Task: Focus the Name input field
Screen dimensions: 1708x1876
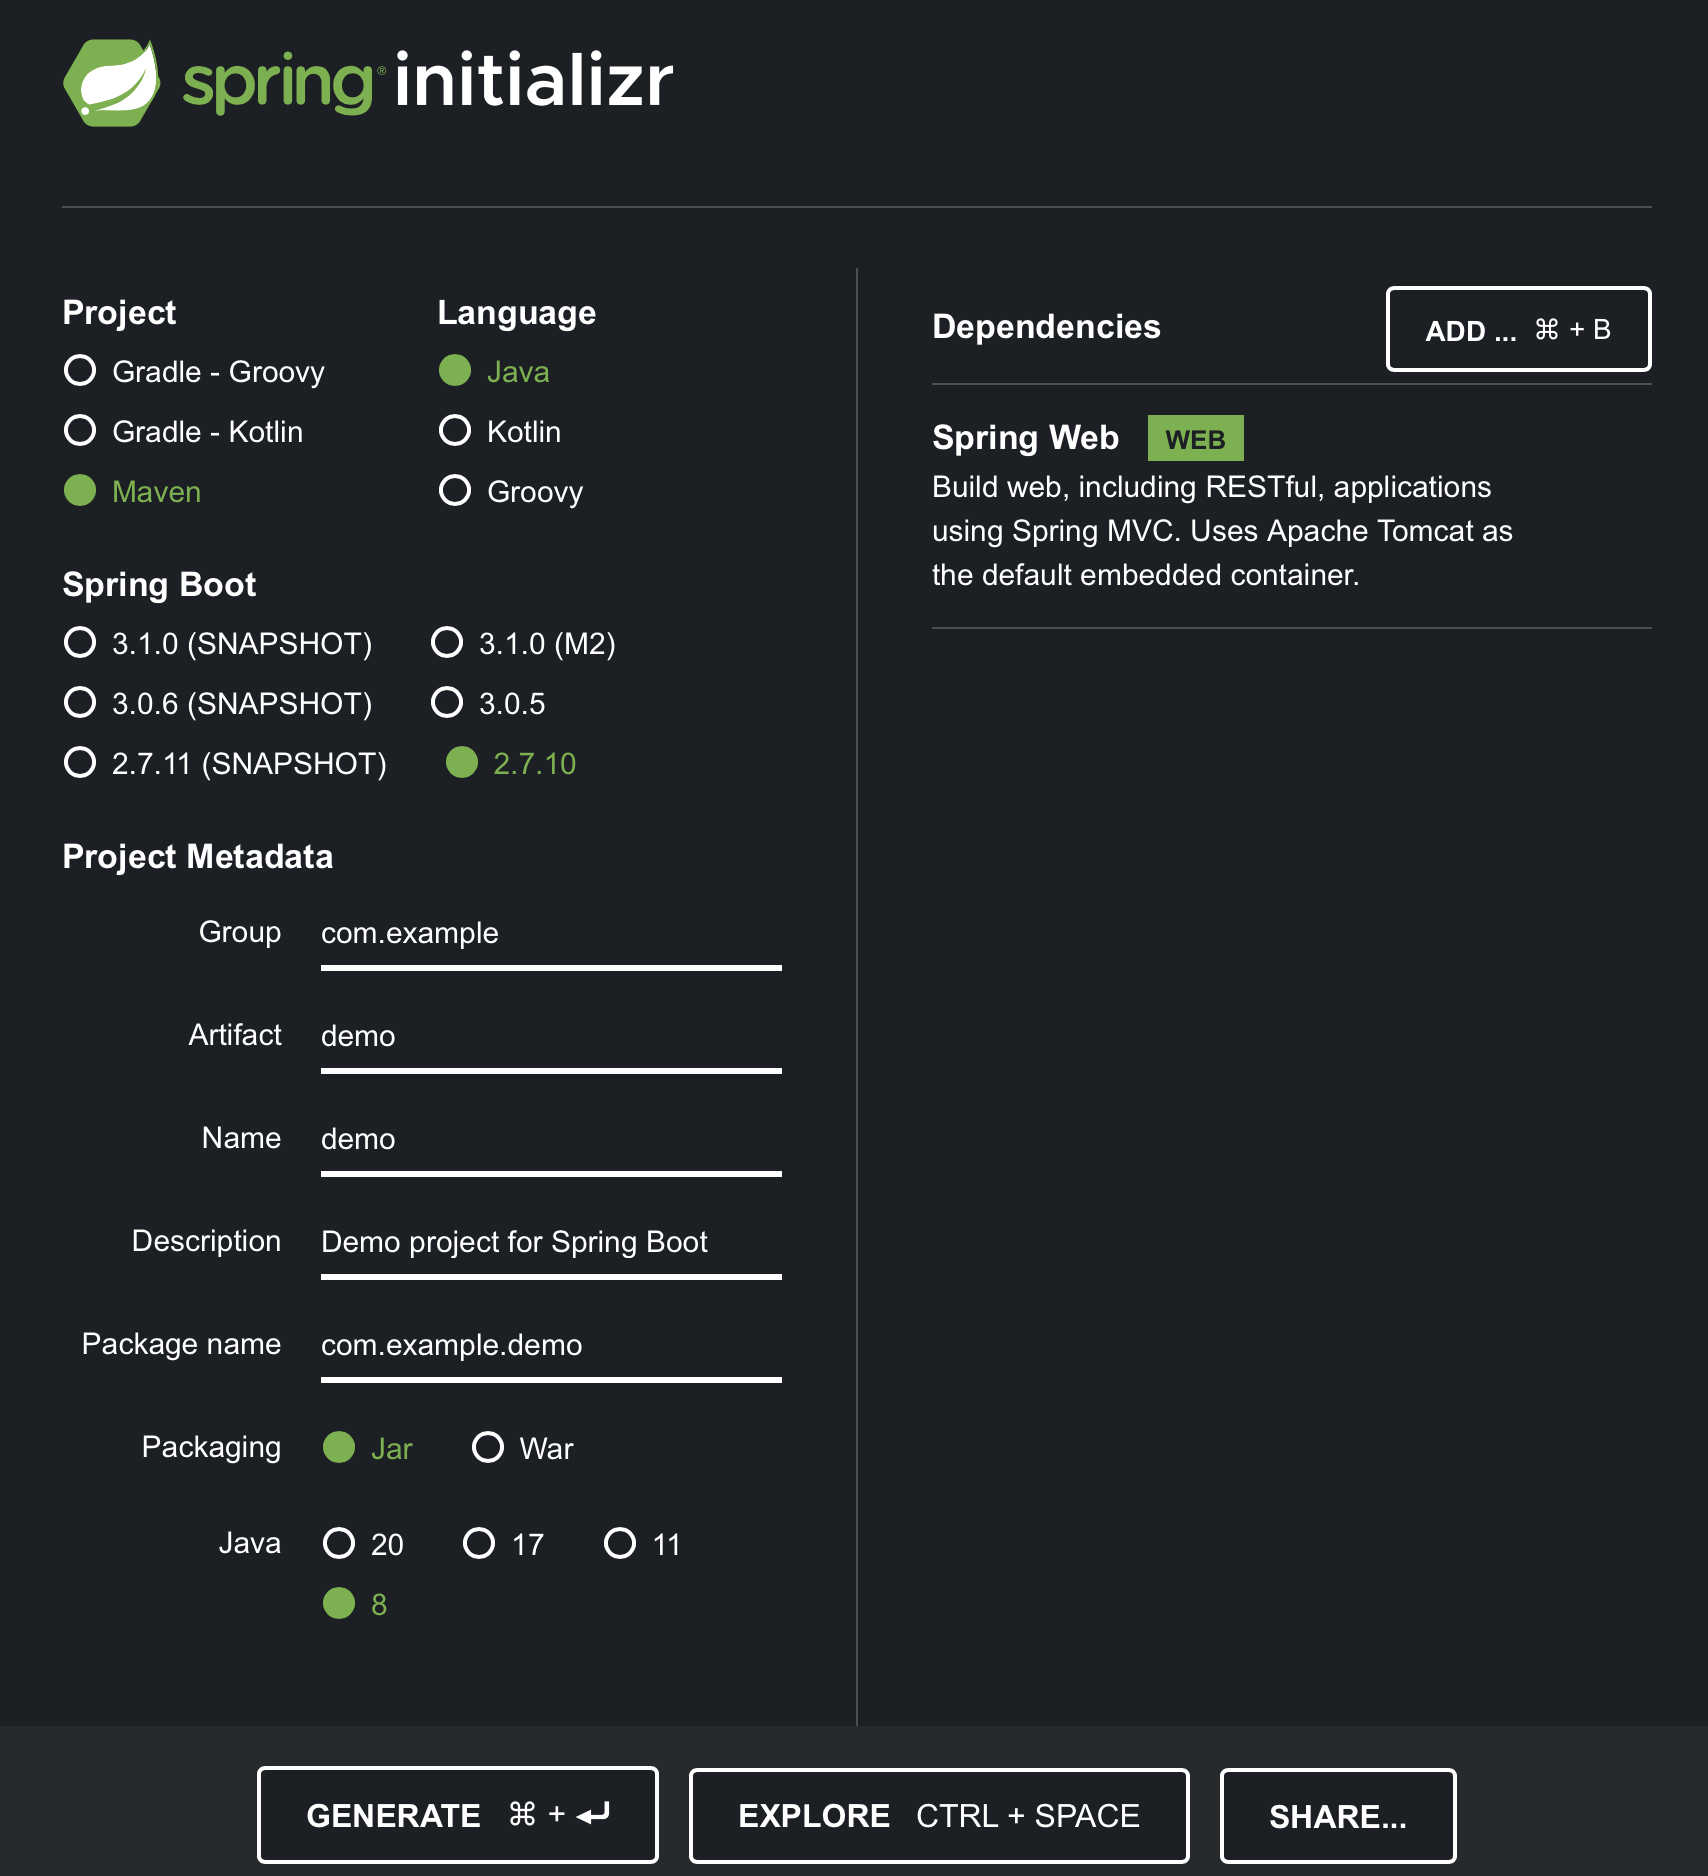Action: pyautogui.click(x=551, y=1140)
